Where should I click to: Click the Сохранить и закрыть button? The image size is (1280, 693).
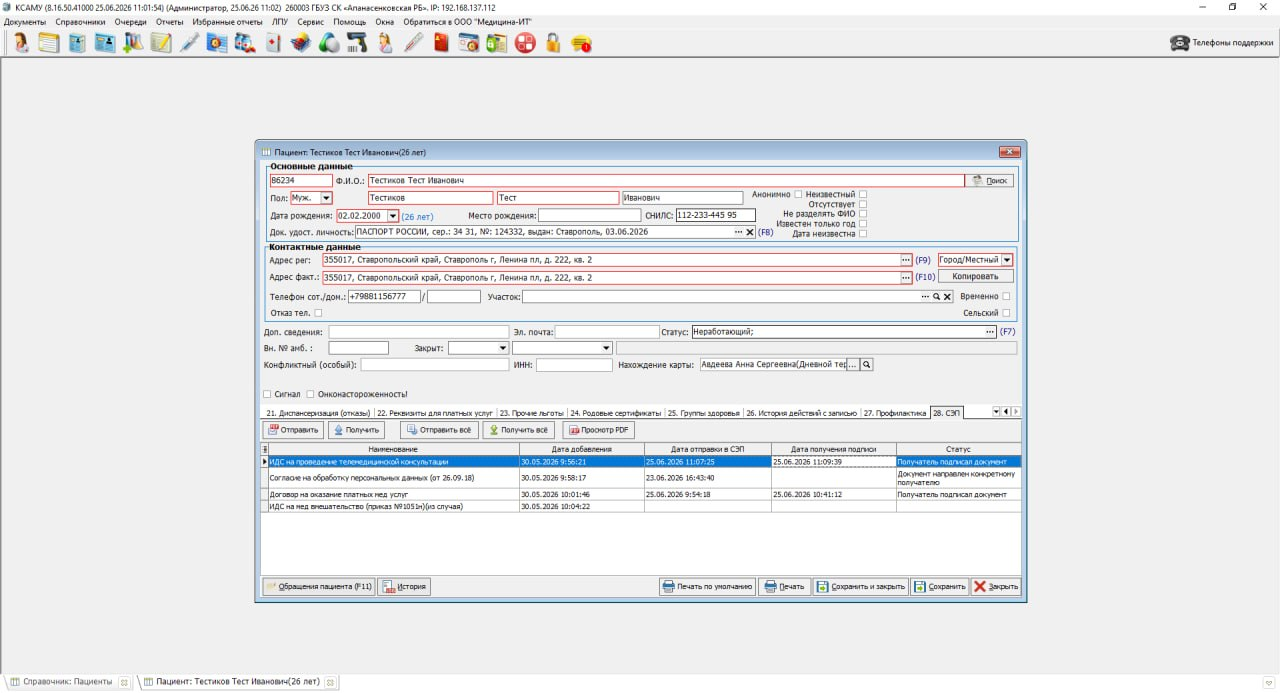coord(860,587)
